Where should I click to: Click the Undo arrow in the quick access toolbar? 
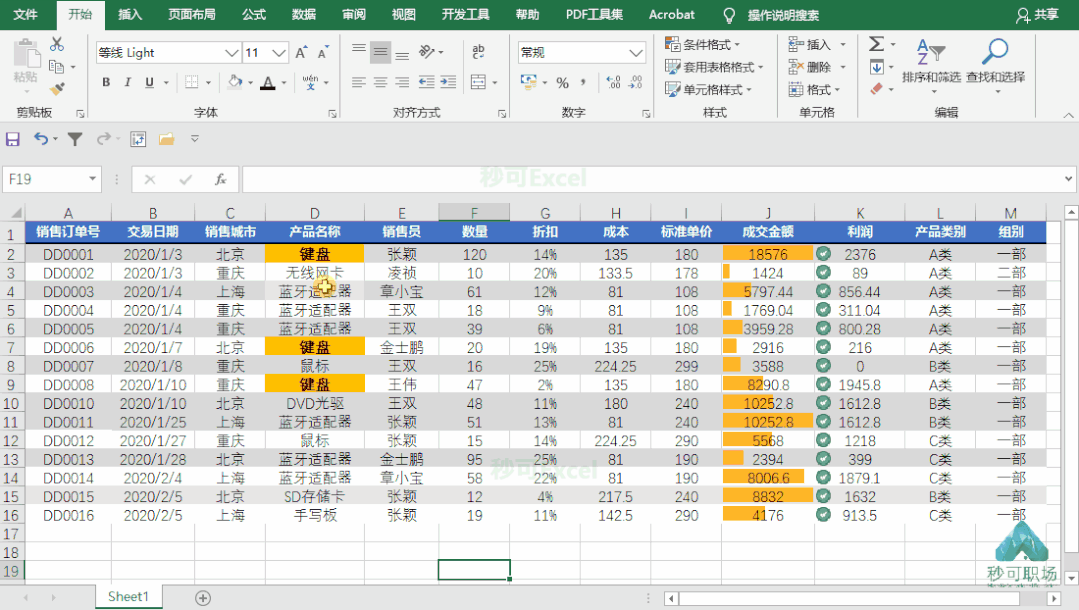click(x=41, y=139)
